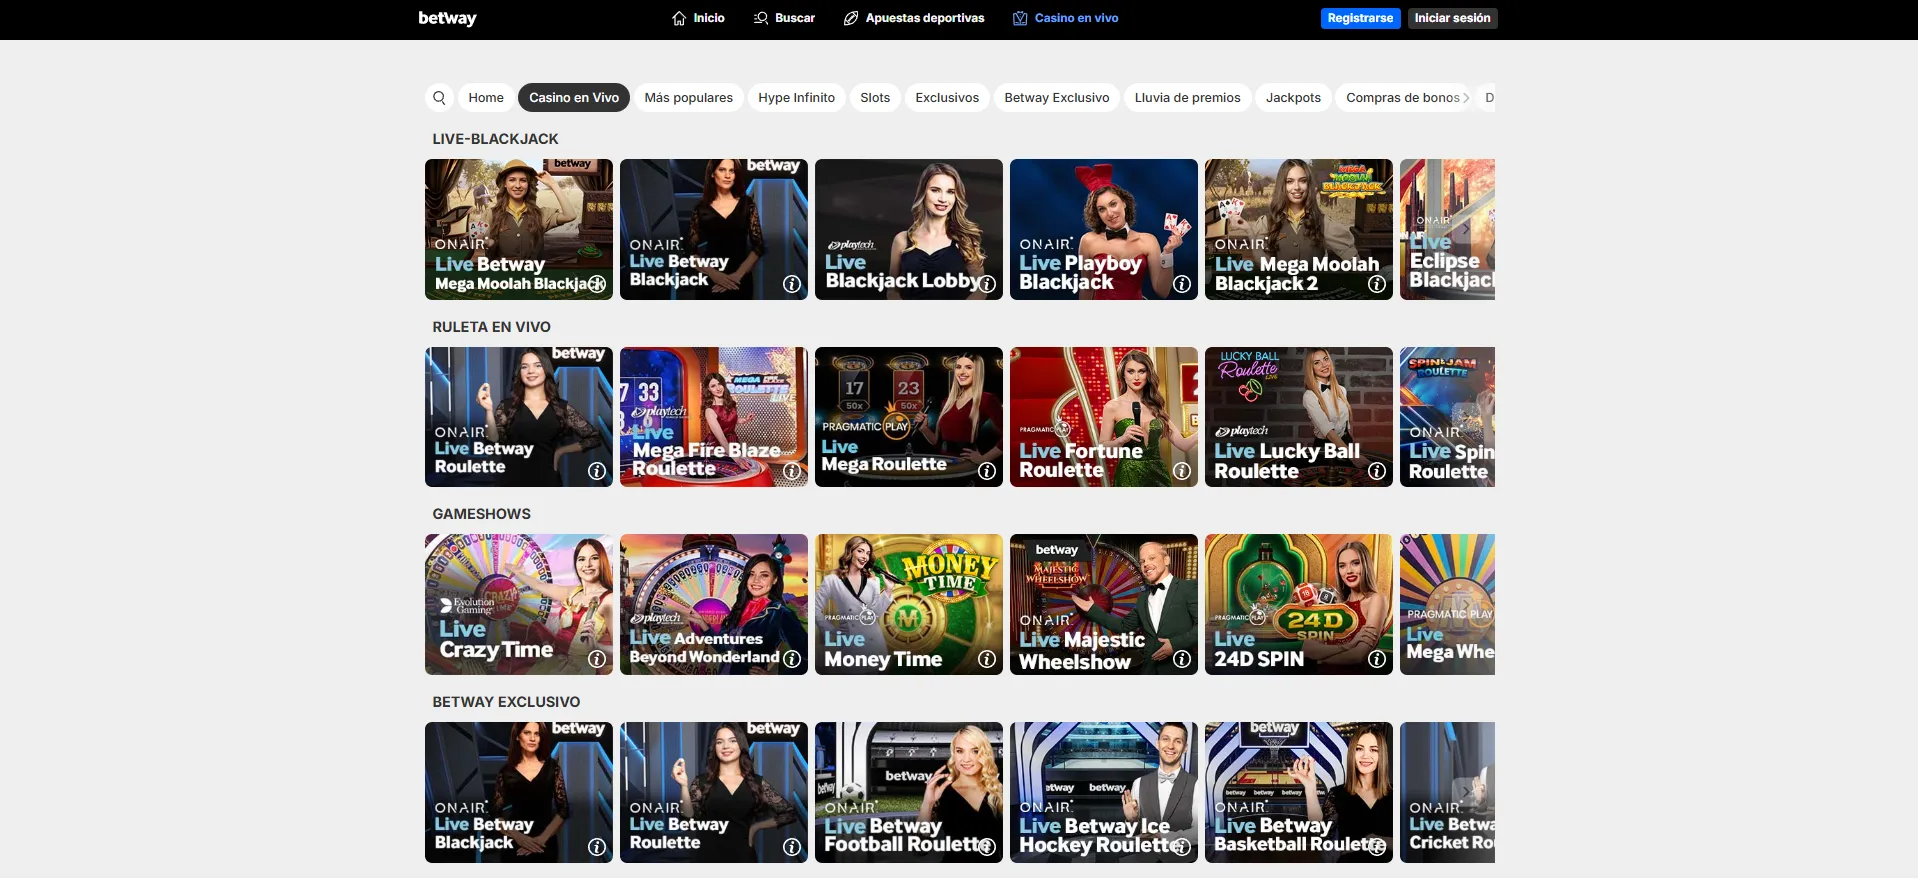Switch to Exclusivos tab
This screenshot has height=892, width=1918.
pyautogui.click(x=947, y=97)
